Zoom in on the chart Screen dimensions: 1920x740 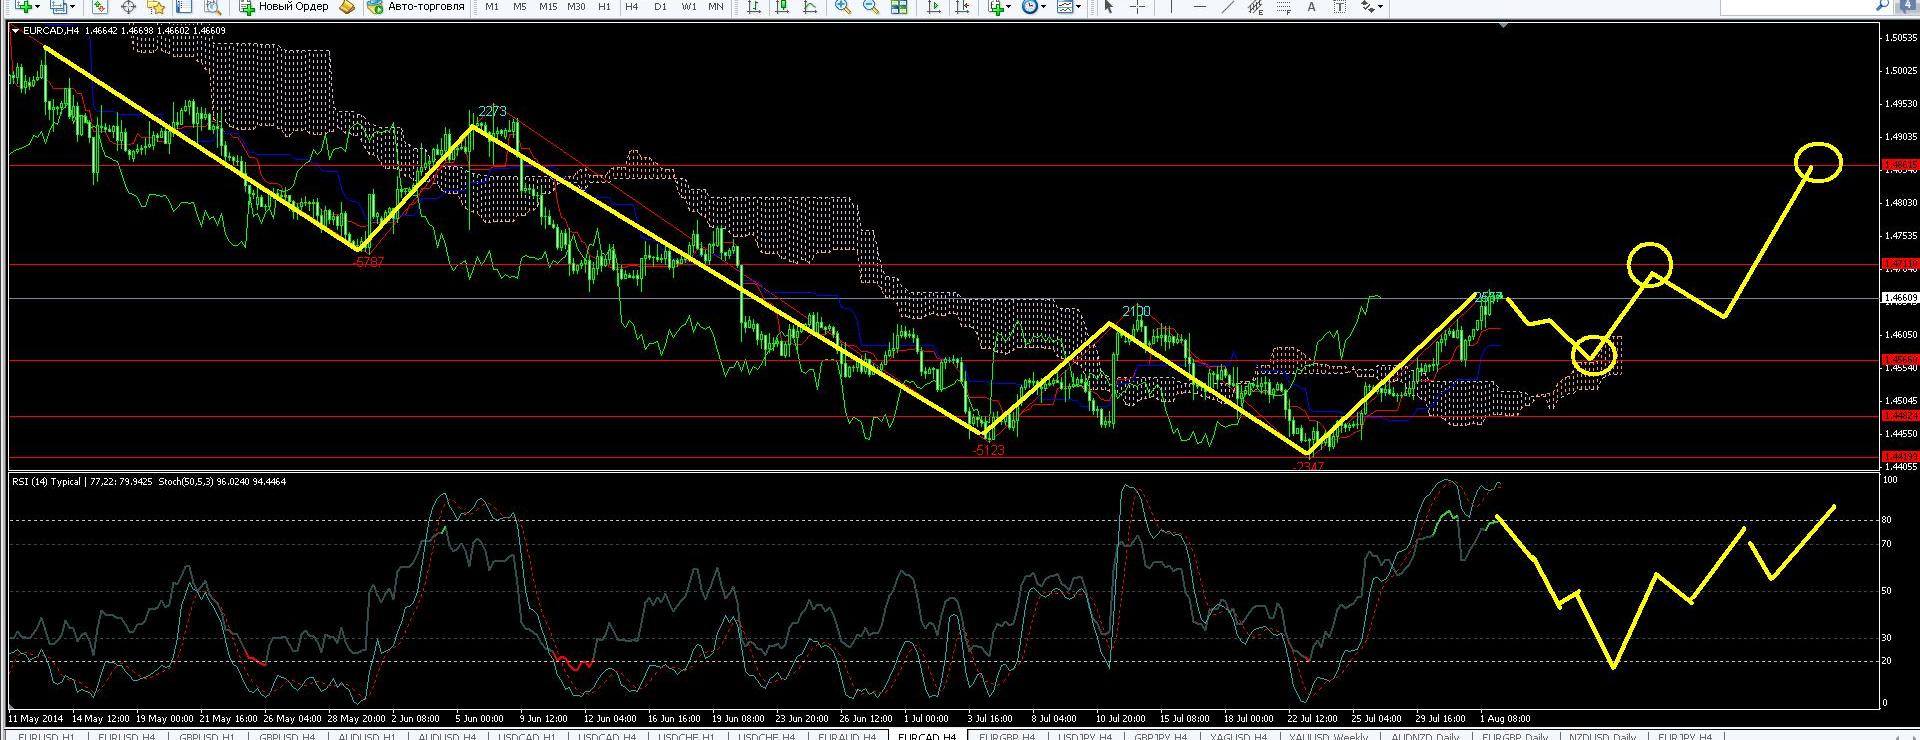click(x=843, y=6)
